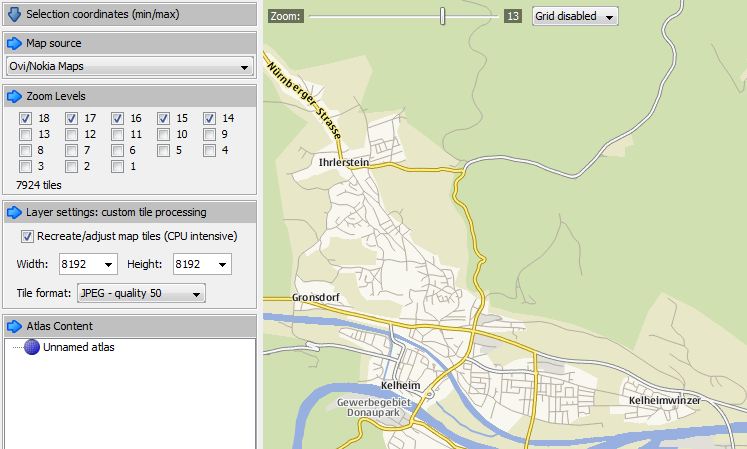Open the Grid disabled dropdown
Viewport: 747px width, 449px height.
point(575,16)
